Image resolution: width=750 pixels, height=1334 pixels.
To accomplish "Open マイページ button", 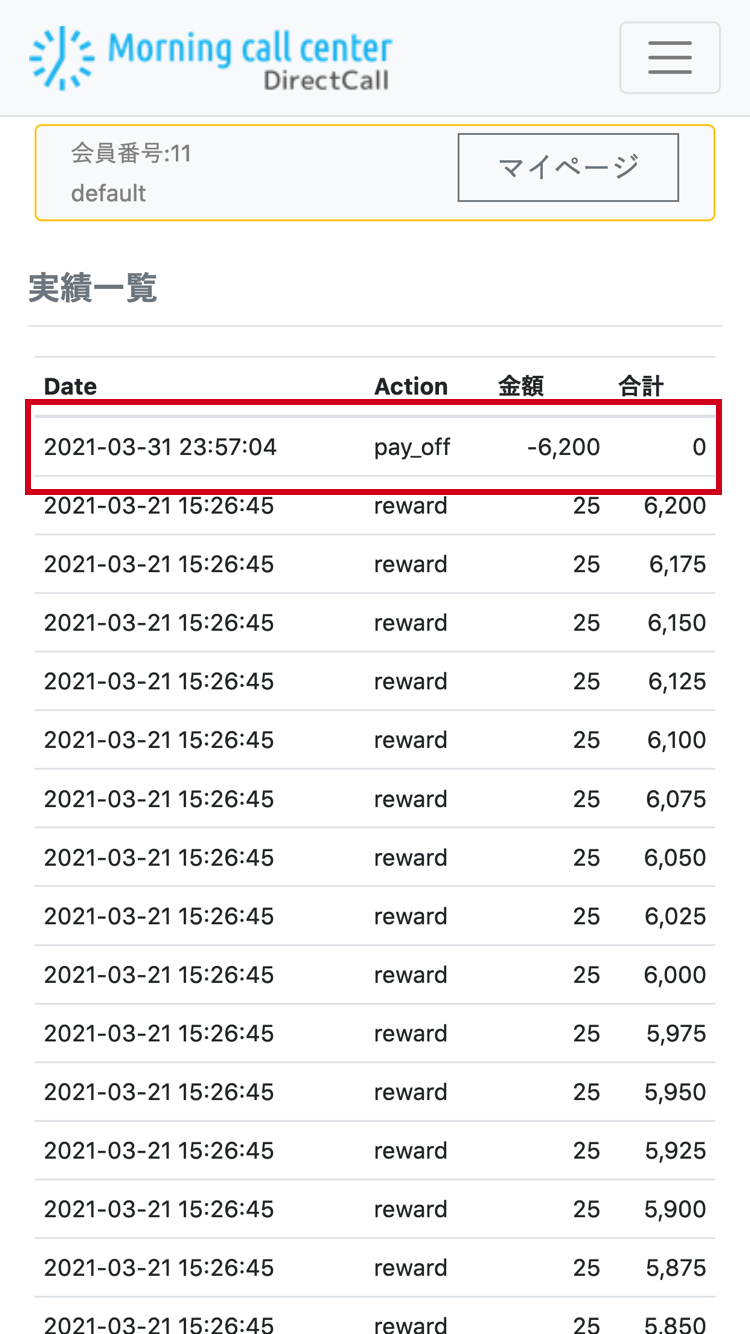I will (x=568, y=167).
